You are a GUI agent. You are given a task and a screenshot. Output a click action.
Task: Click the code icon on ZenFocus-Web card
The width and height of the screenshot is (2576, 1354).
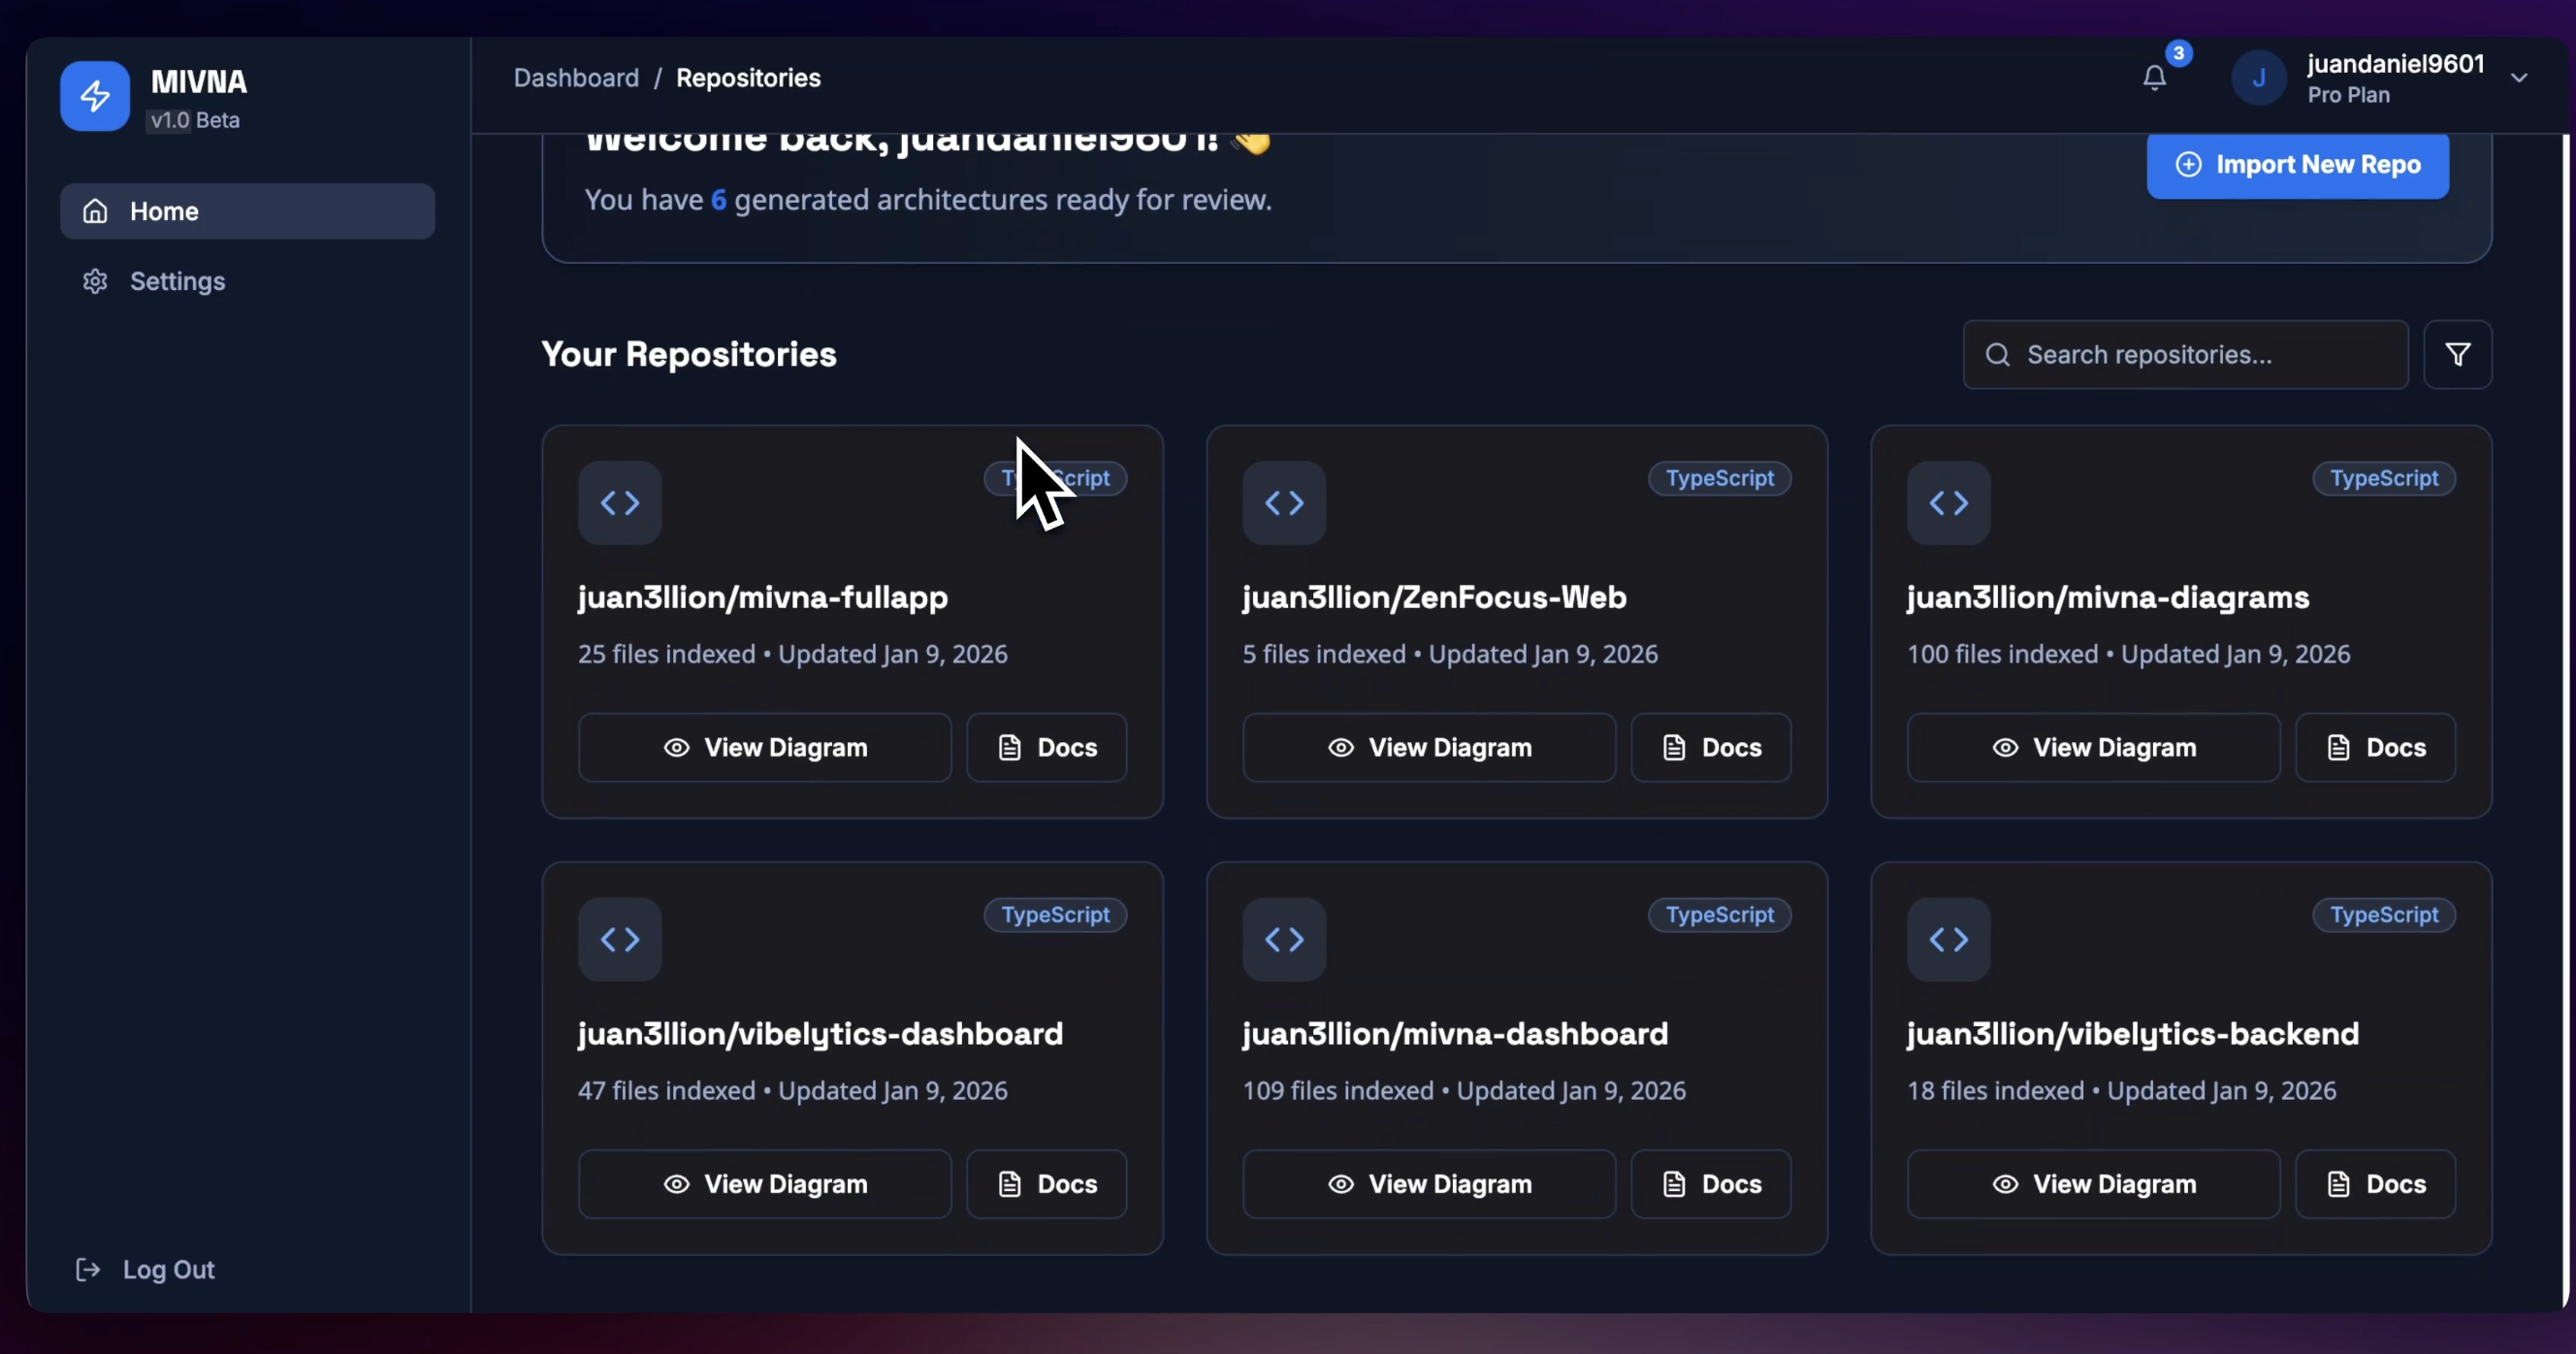1285,502
